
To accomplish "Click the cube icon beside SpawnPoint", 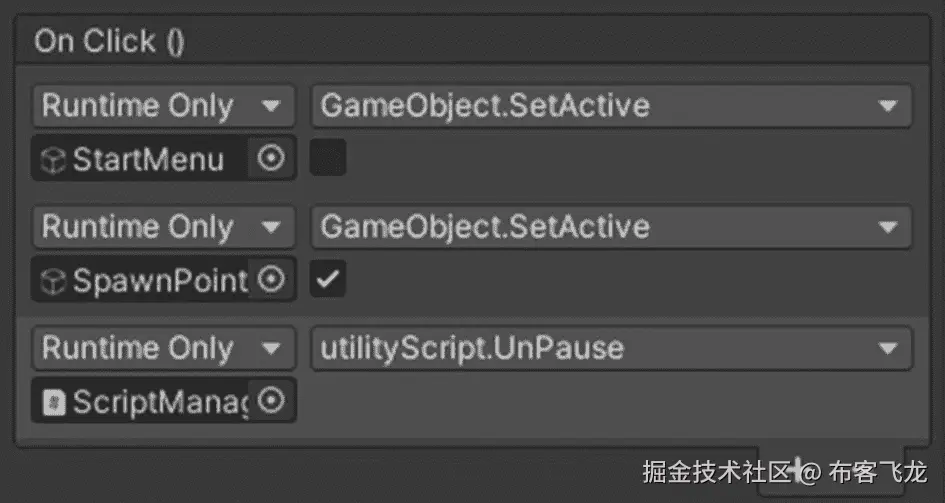I will (53, 282).
